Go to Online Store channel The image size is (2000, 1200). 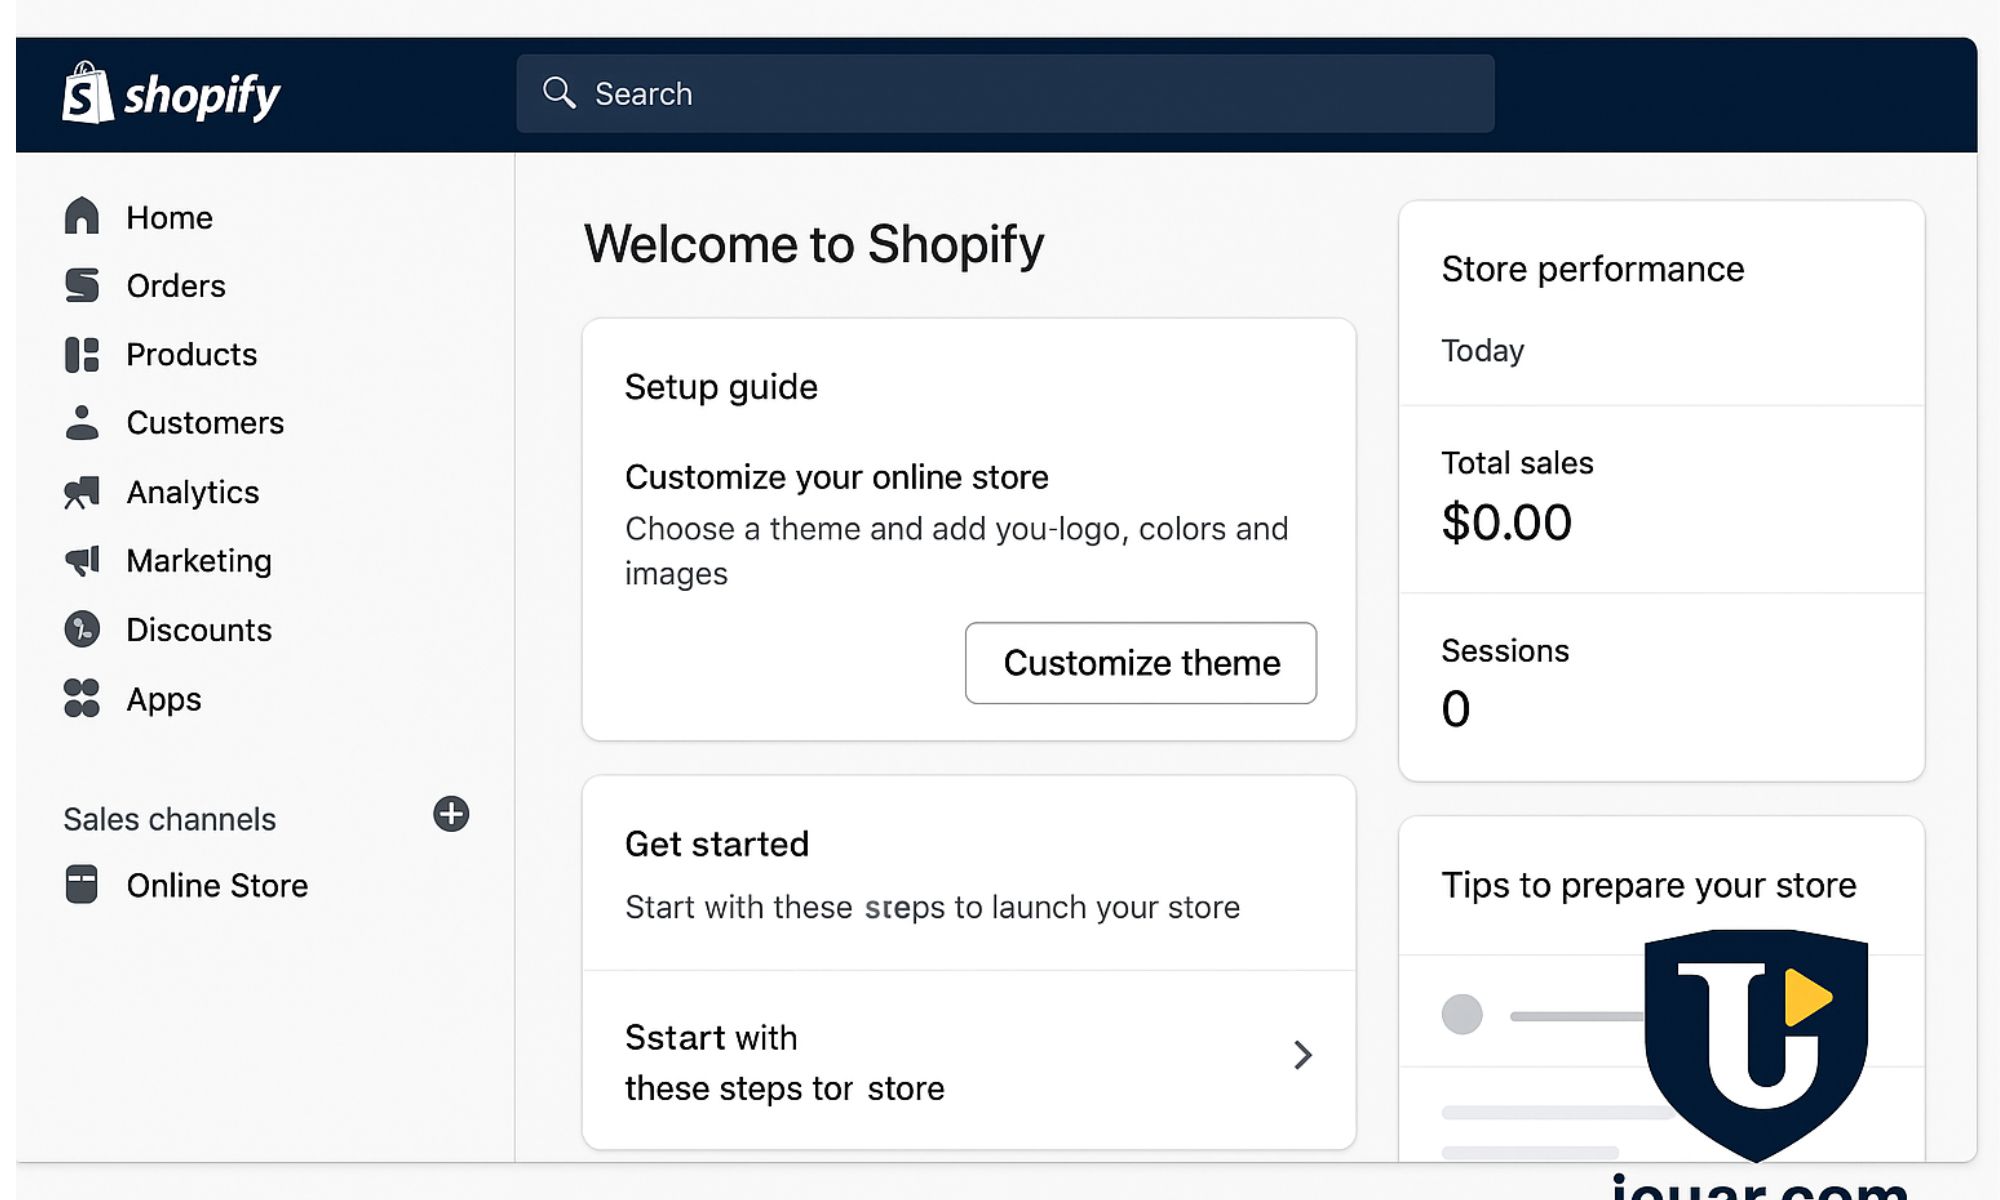point(216,886)
